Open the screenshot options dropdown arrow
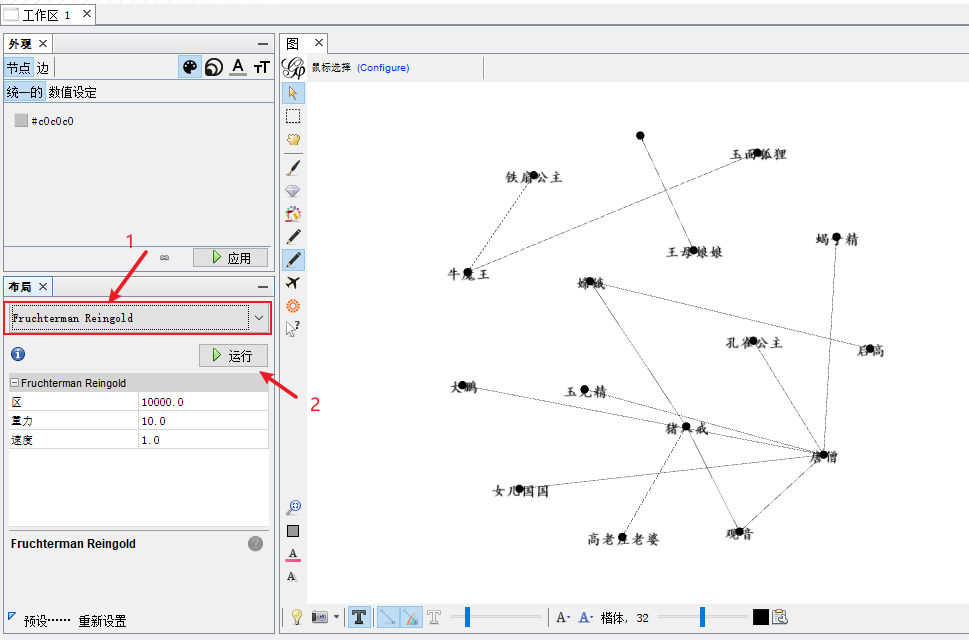This screenshot has width=969, height=640. point(336,617)
